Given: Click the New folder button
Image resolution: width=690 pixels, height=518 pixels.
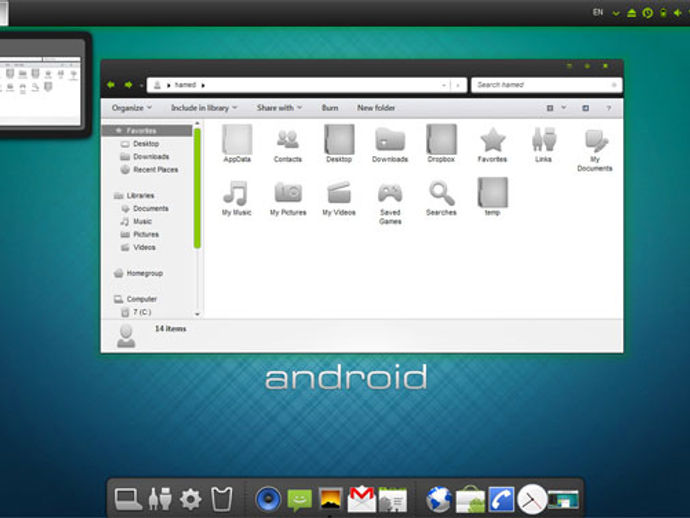Looking at the screenshot, I should [376, 108].
